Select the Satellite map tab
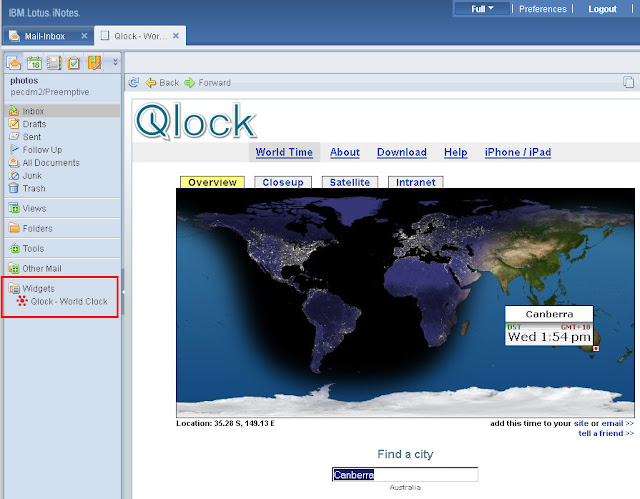The height and width of the screenshot is (499, 640). 350,182
